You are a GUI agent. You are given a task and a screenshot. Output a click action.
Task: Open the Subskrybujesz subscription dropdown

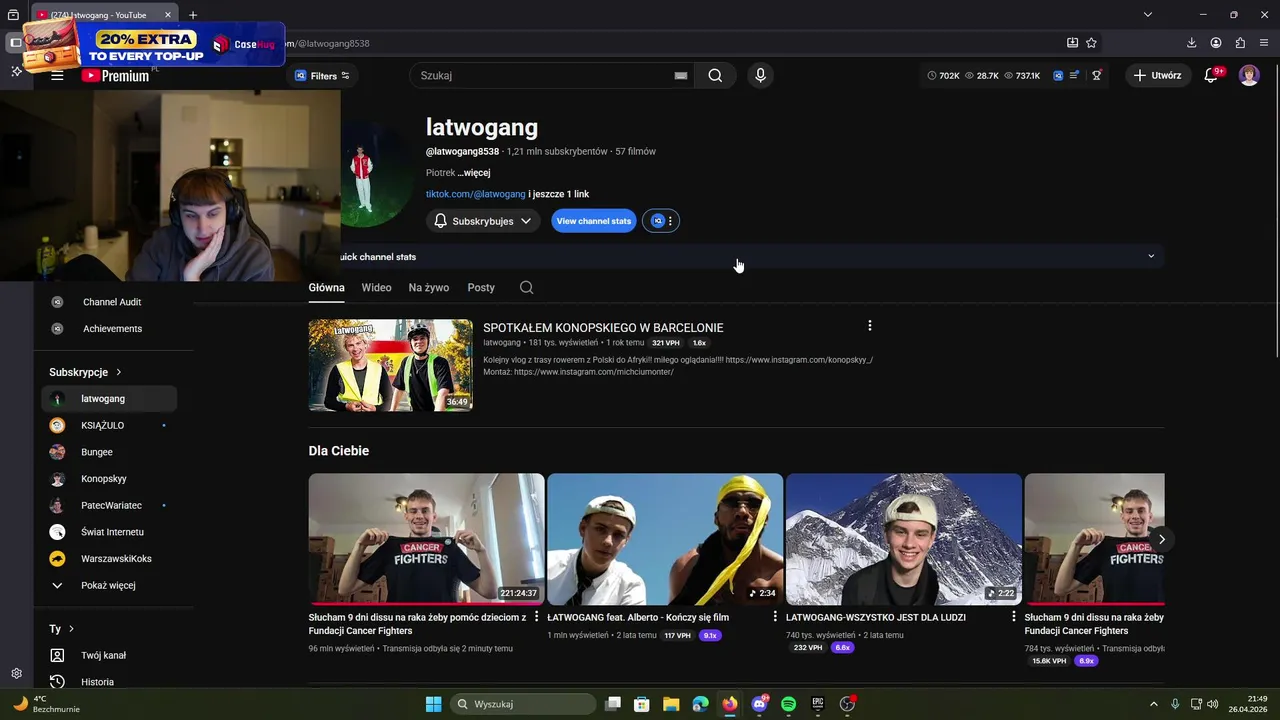click(483, 221)
